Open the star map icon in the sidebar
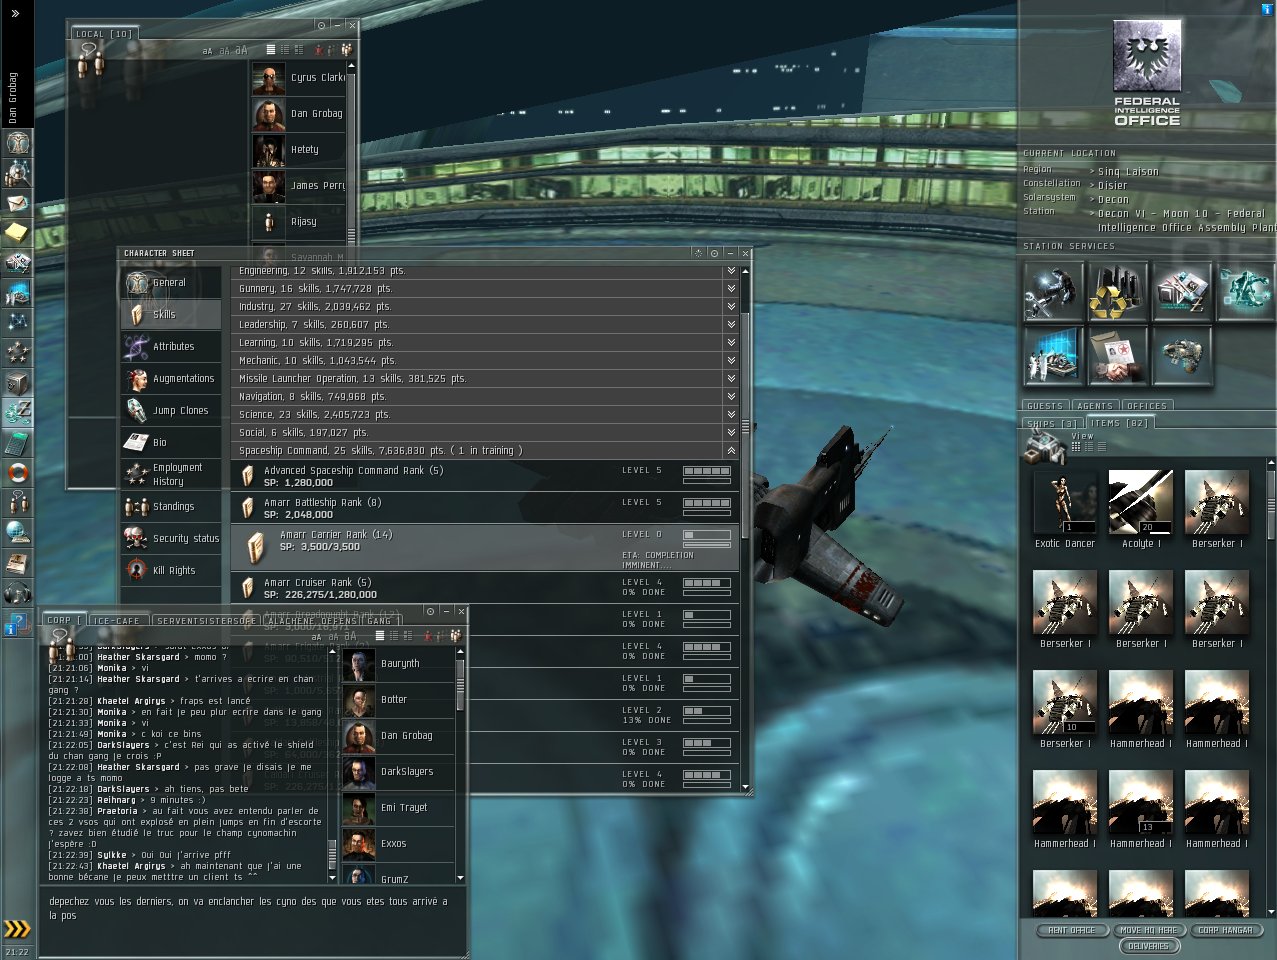1277x960 pixels. (17, 323)
